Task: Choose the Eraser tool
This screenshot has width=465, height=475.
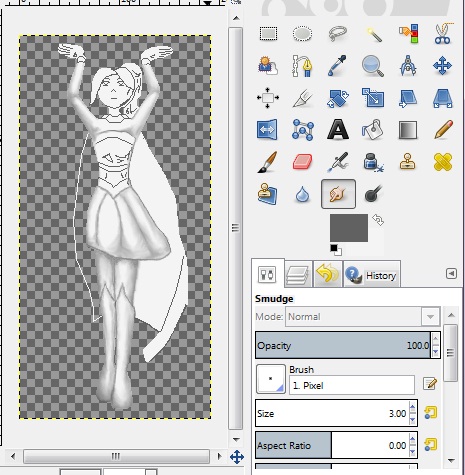Action: [x=302, y=161]
